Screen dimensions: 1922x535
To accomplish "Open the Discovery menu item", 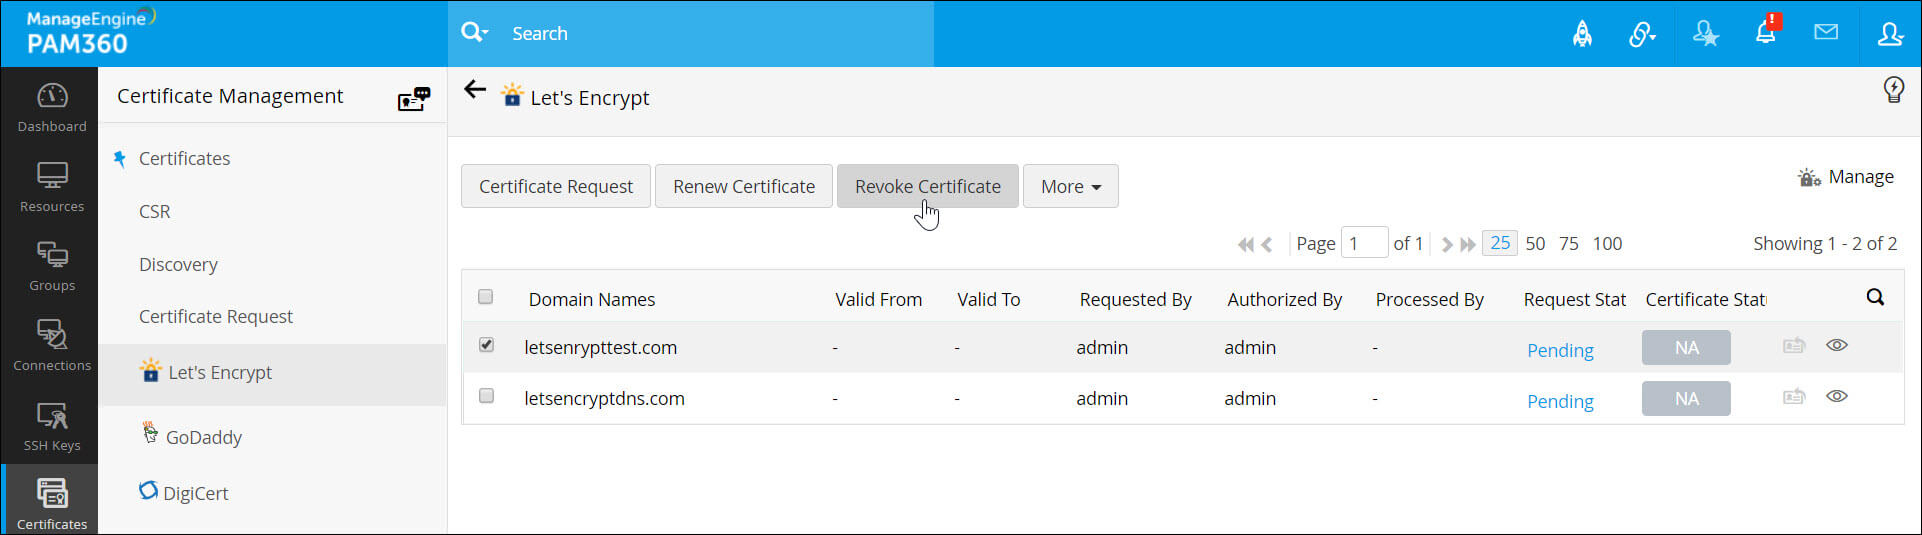I will 178,264.
